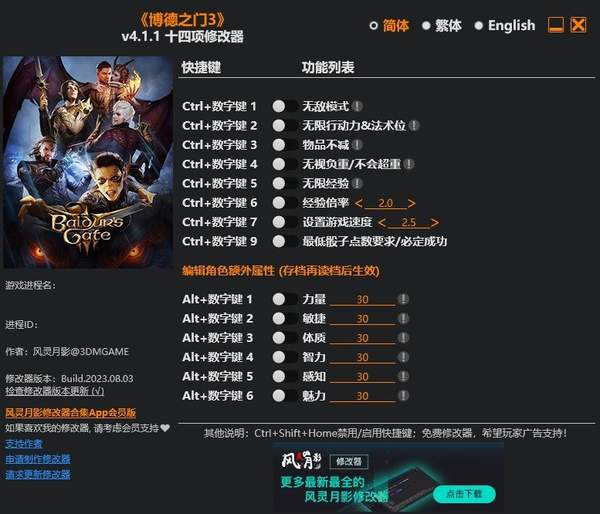Click info icon next to 无限经验
600x514 pixels.
point(357,183)
